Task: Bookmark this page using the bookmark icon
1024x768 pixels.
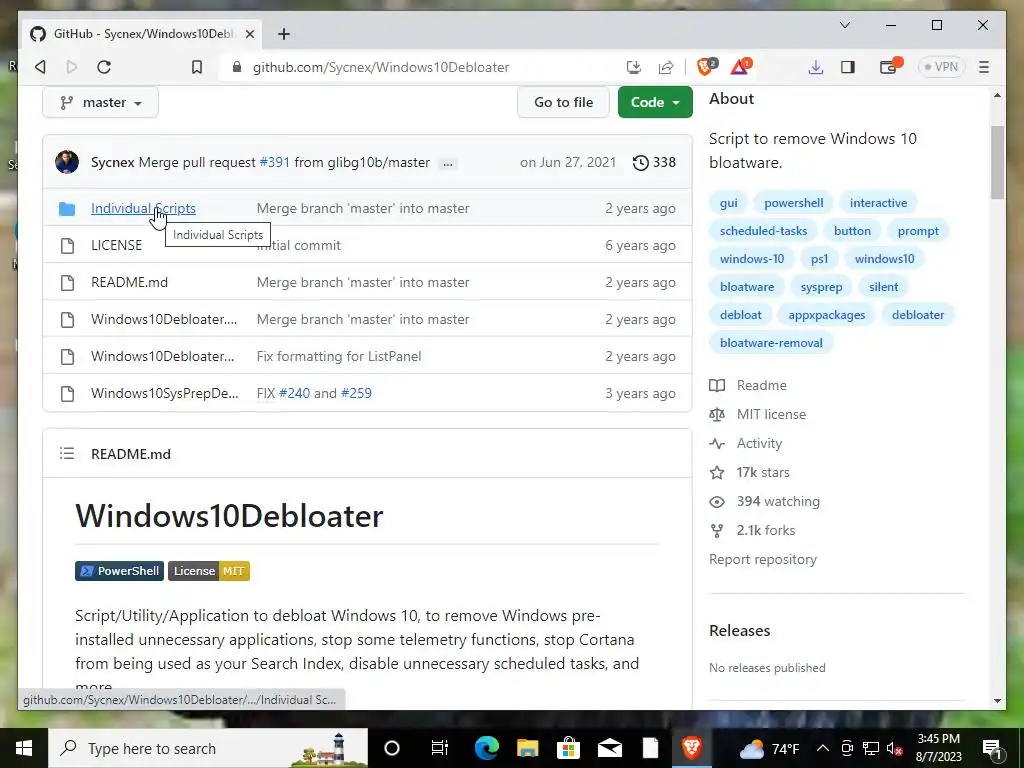Action: [x=197, y=67]
